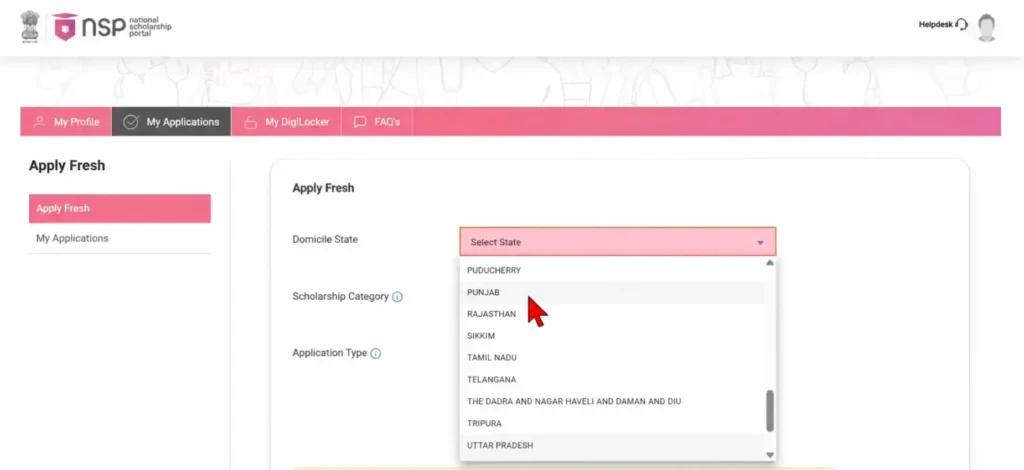Viewport: 1024px width, 470px height.
Task: Choose PUDUCHERRY from the state list
Action: (611, 270)
